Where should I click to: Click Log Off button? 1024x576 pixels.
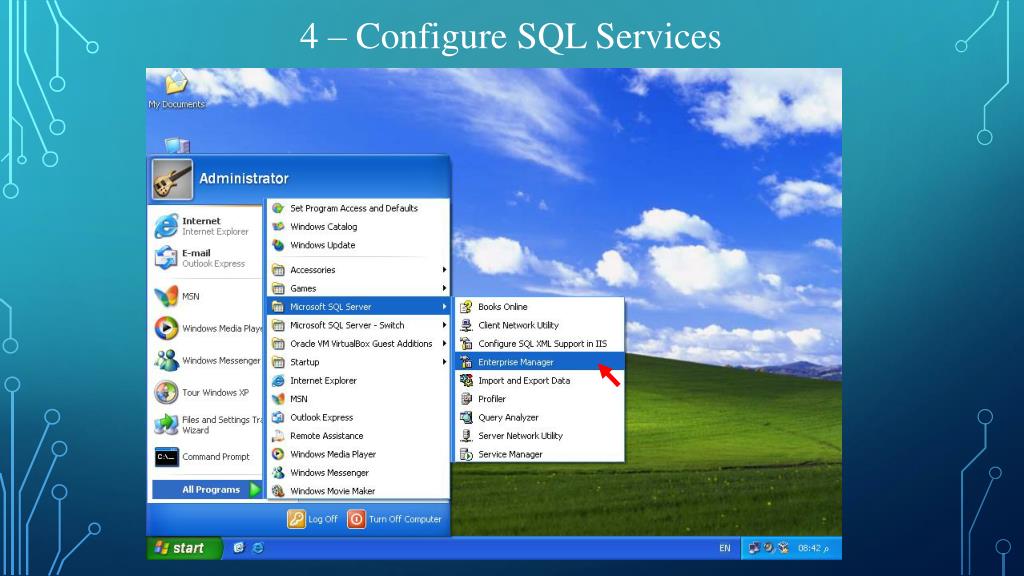(313, 519)
